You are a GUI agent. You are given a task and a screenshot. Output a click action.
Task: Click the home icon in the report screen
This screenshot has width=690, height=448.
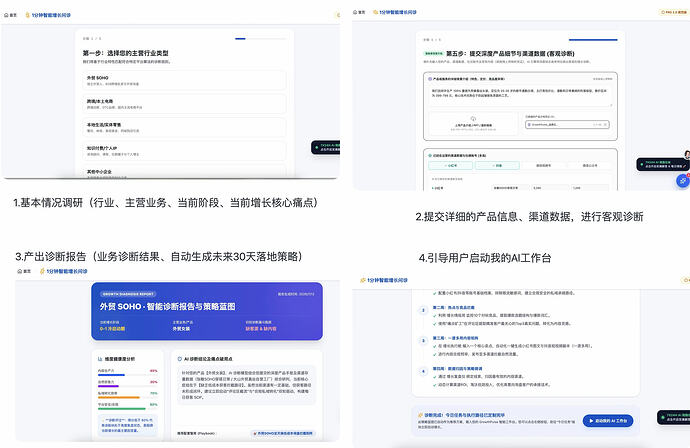coord(19,271)
